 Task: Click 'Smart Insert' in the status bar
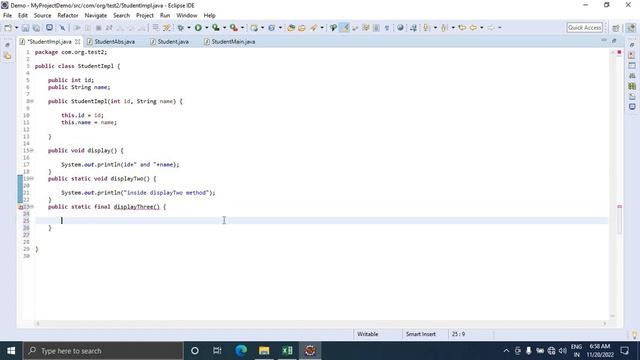(x=420, y=334)
